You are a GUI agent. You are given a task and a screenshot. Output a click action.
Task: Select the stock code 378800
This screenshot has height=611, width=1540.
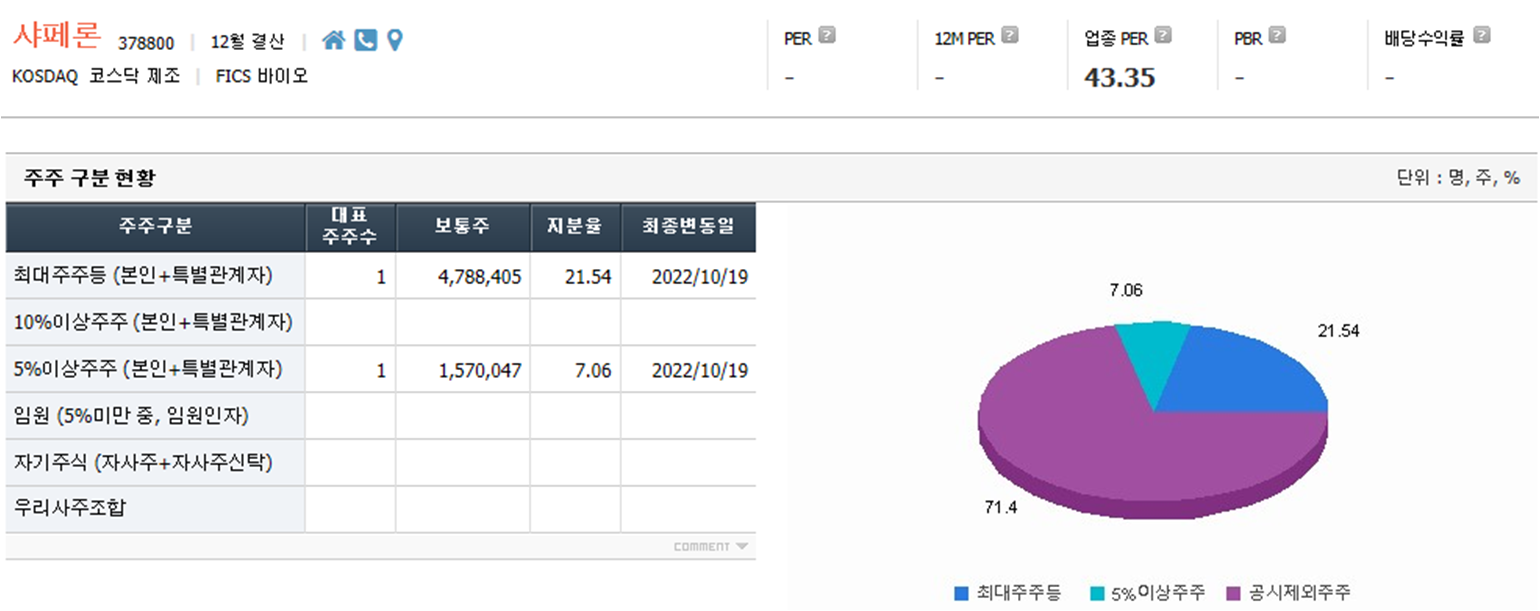pos(146,43)
